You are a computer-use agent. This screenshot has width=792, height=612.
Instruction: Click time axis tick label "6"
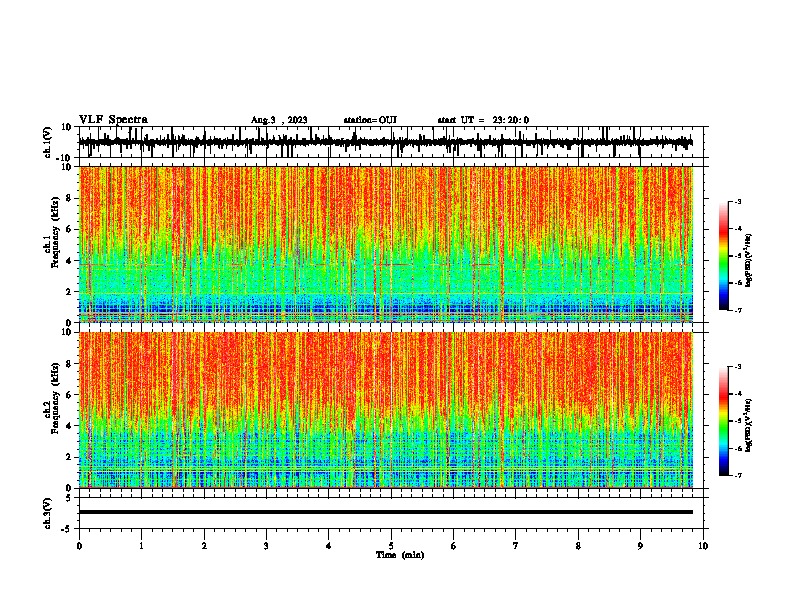454,546
